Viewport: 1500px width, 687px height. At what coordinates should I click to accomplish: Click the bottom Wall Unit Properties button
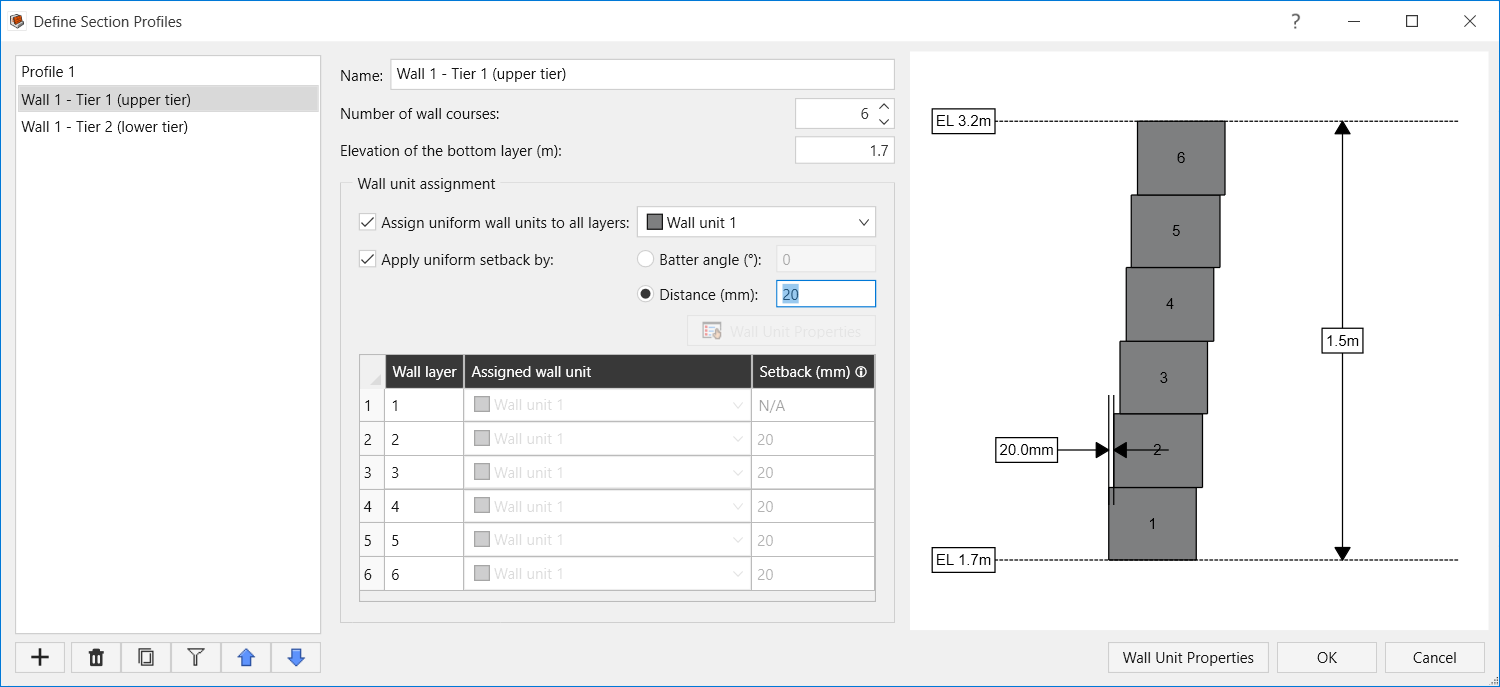(1188, 657)
